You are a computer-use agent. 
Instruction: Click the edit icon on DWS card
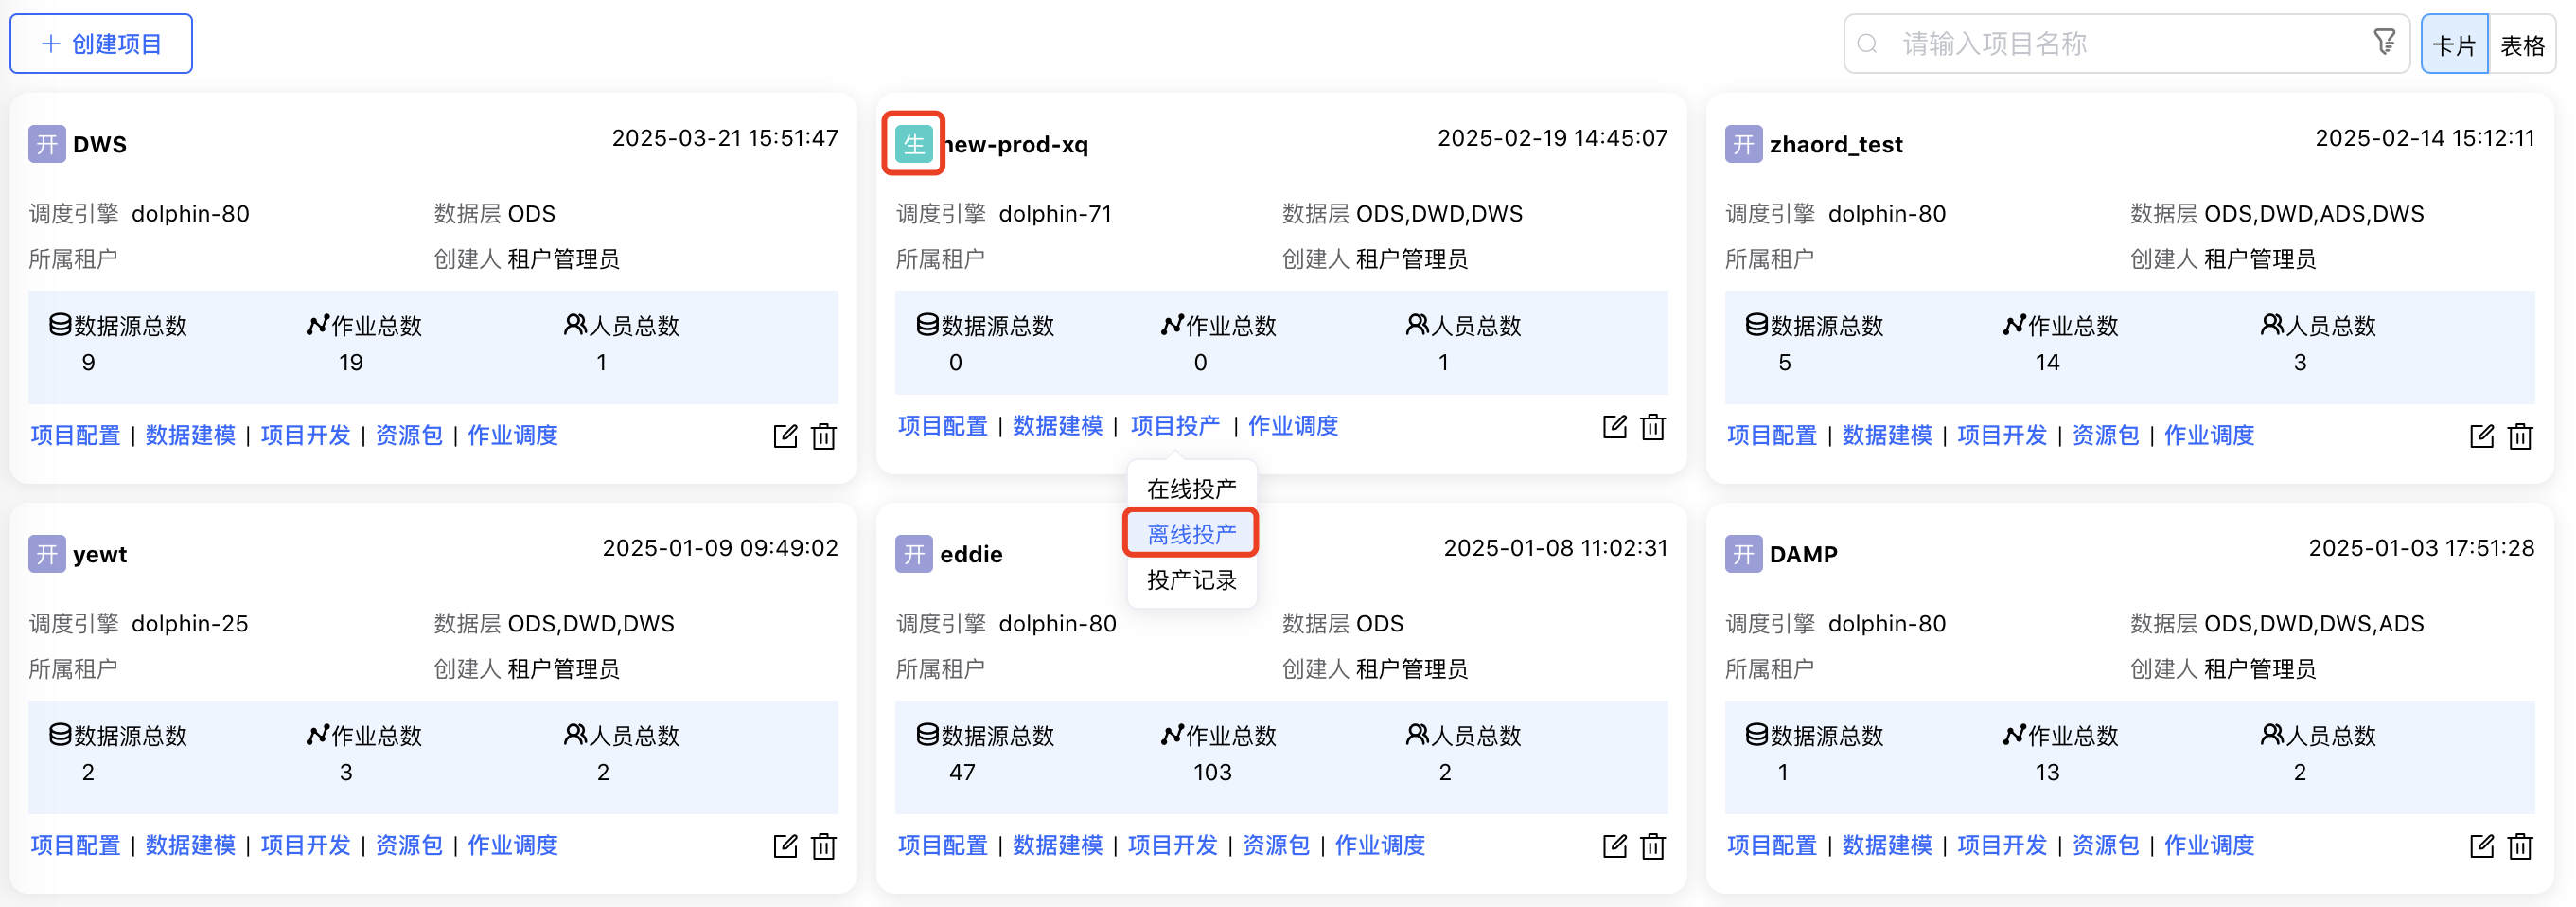[x=785, y=436]
